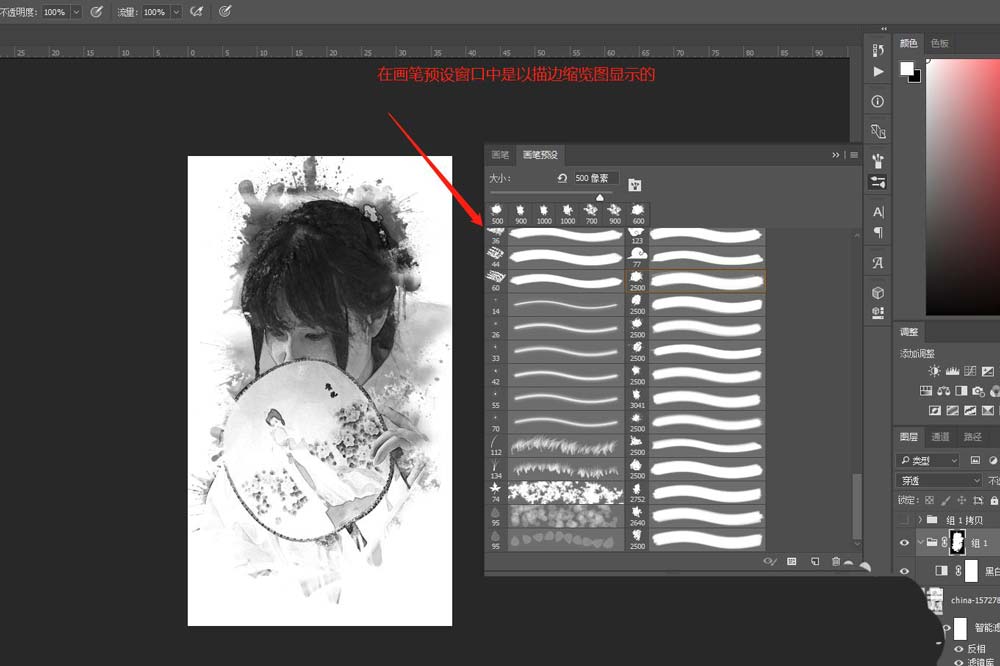The width and height of the screenshot is (1000, 666).
Task: Add an Exposure adjustment
Action: tap(987, 371)
